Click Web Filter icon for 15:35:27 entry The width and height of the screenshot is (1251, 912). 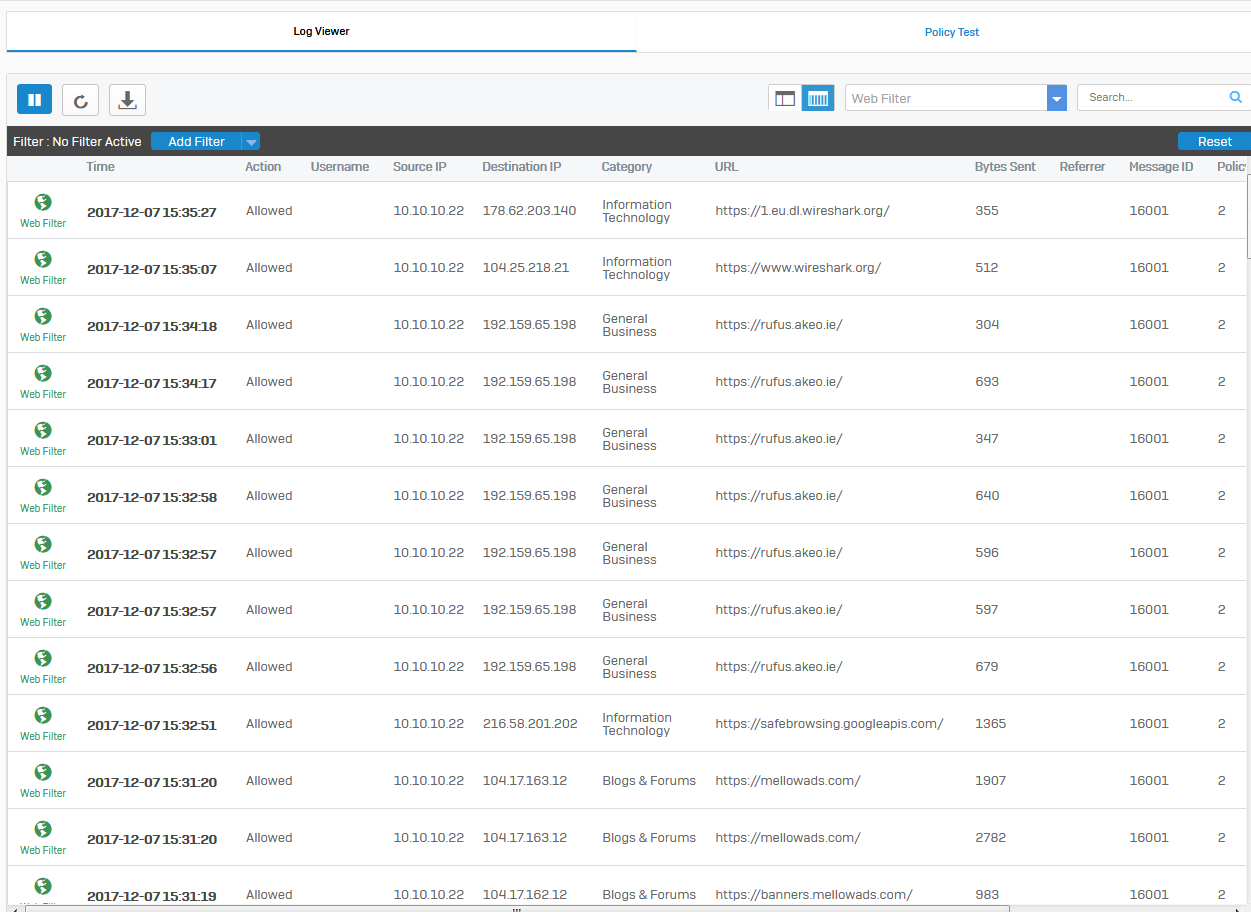coord(43,202)
